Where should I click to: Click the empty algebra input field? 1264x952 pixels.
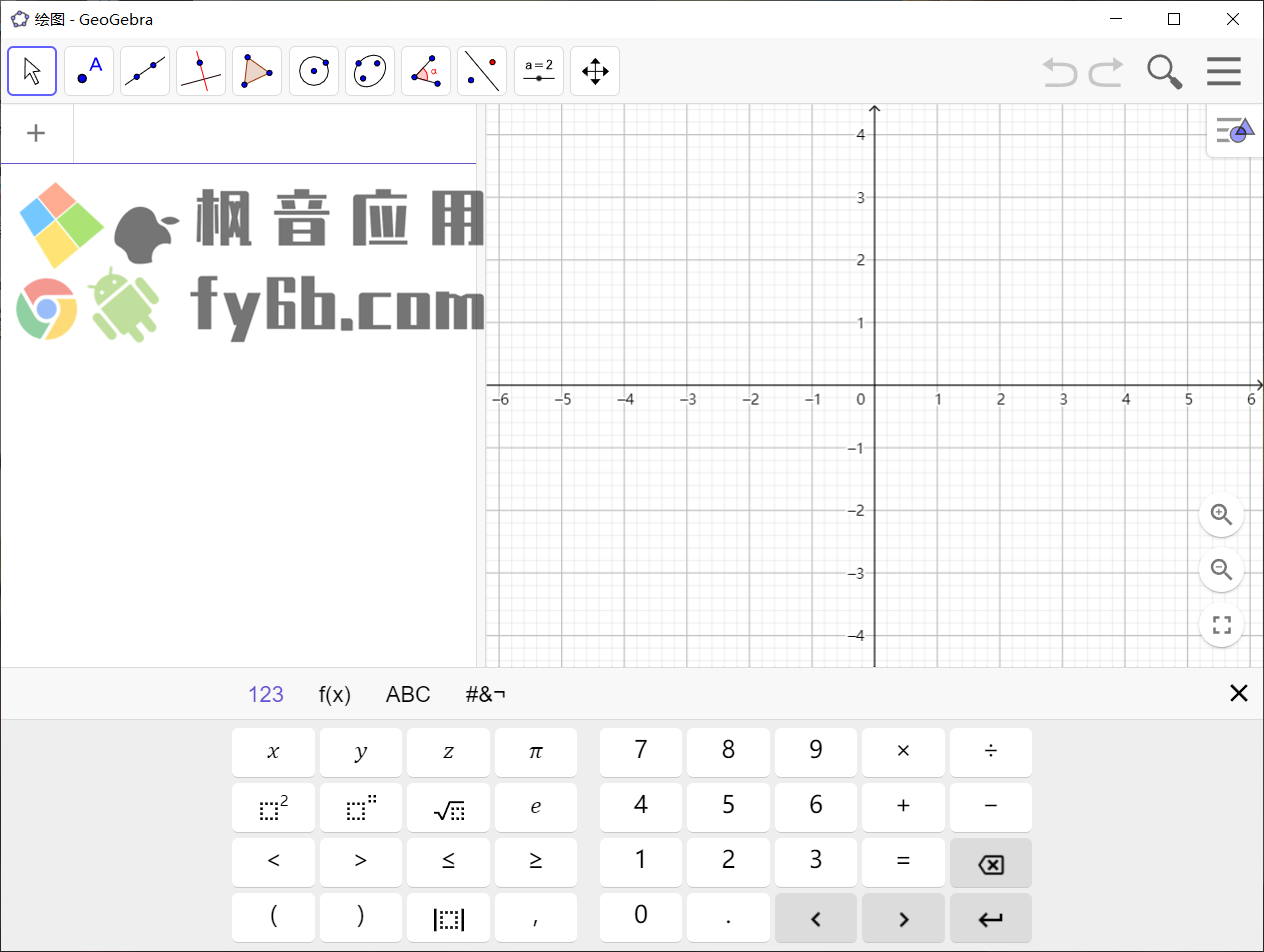click(275, 133)
